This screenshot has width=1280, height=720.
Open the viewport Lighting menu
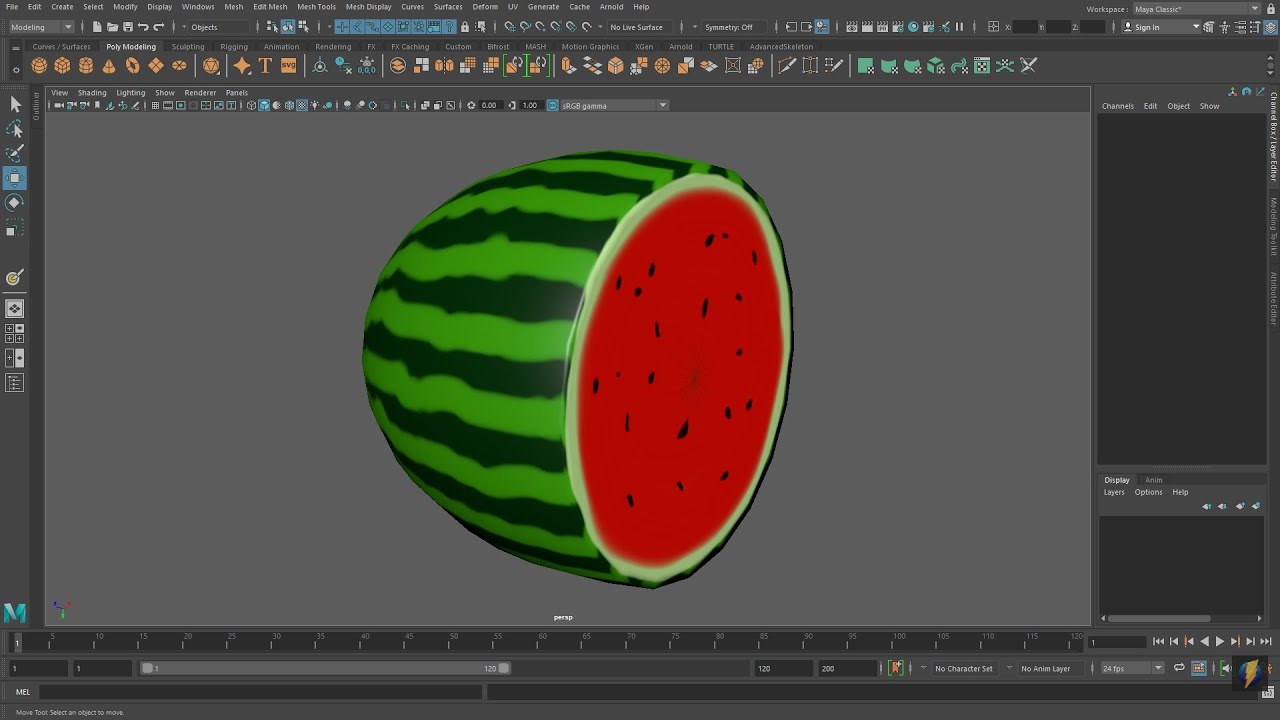131,93
